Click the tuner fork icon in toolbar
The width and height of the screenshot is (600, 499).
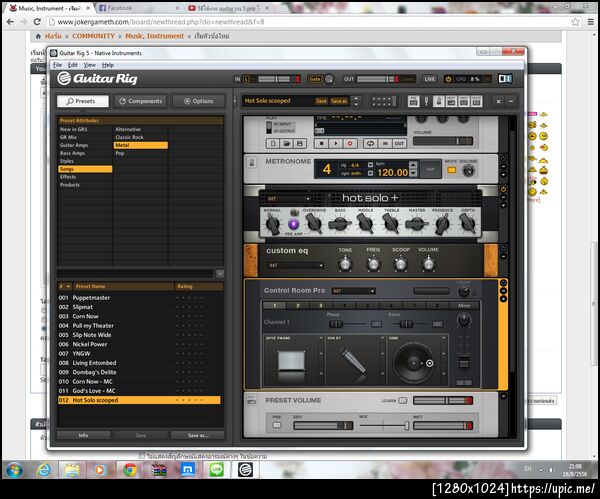tap(426, 101)
